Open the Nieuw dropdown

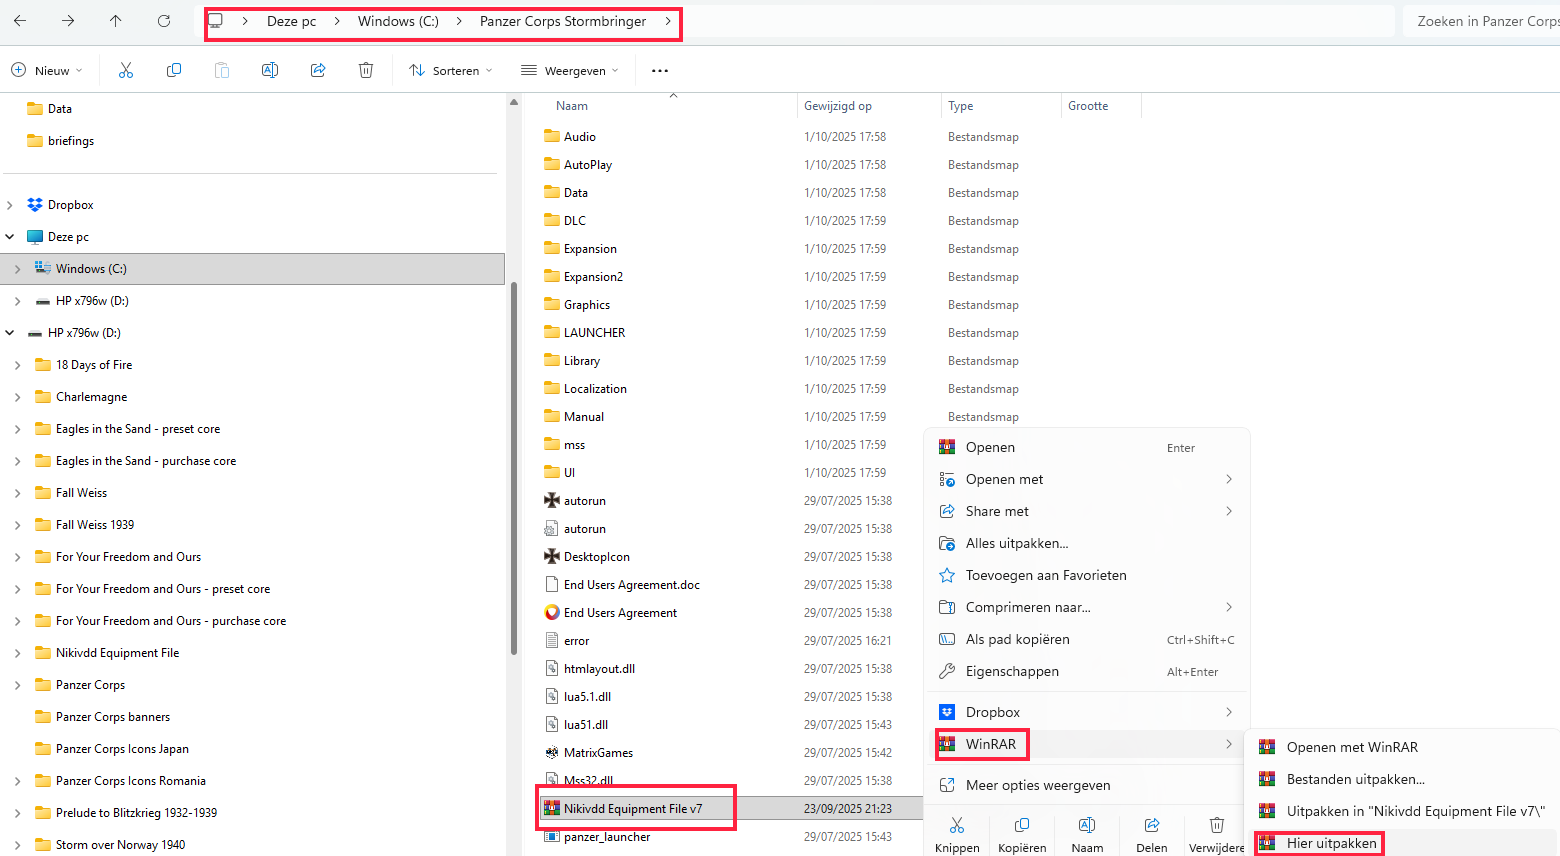tap(47, 71)
